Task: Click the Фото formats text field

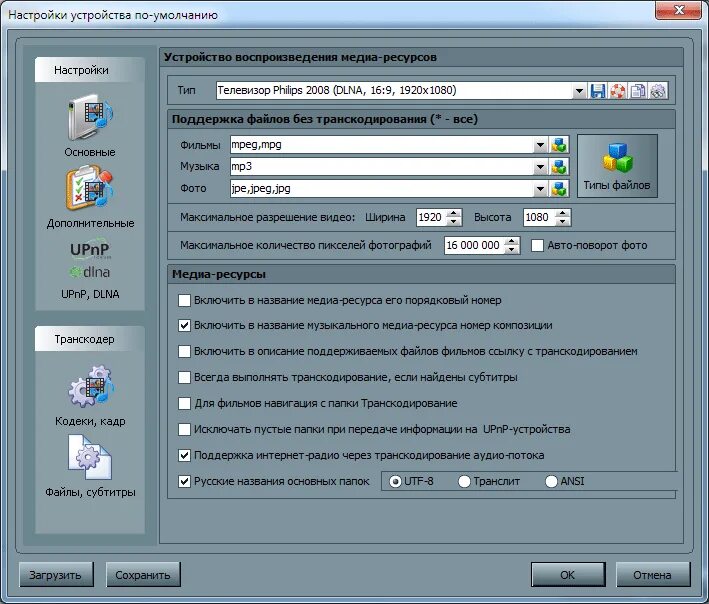Action: point(382,189)
